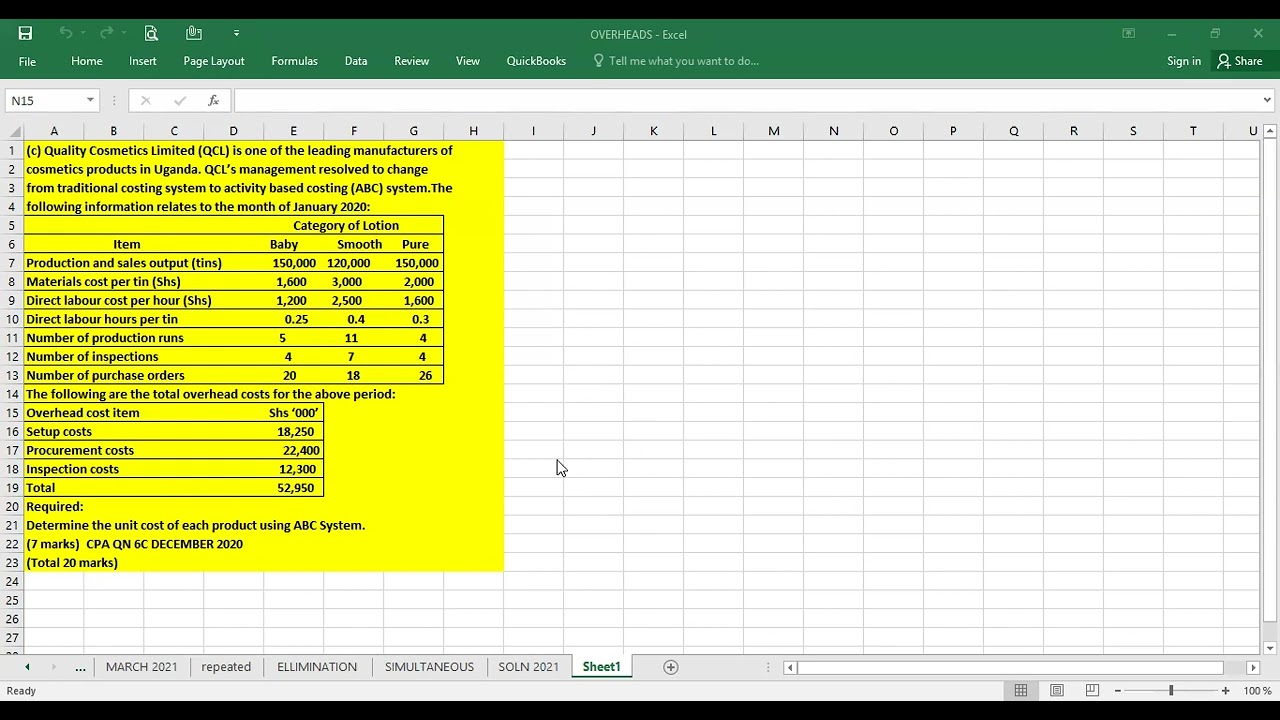Screen dimensions: 1280x720
Task: Switch to the MARCH 2021 sheet tab
Action: tap(141, 667)
